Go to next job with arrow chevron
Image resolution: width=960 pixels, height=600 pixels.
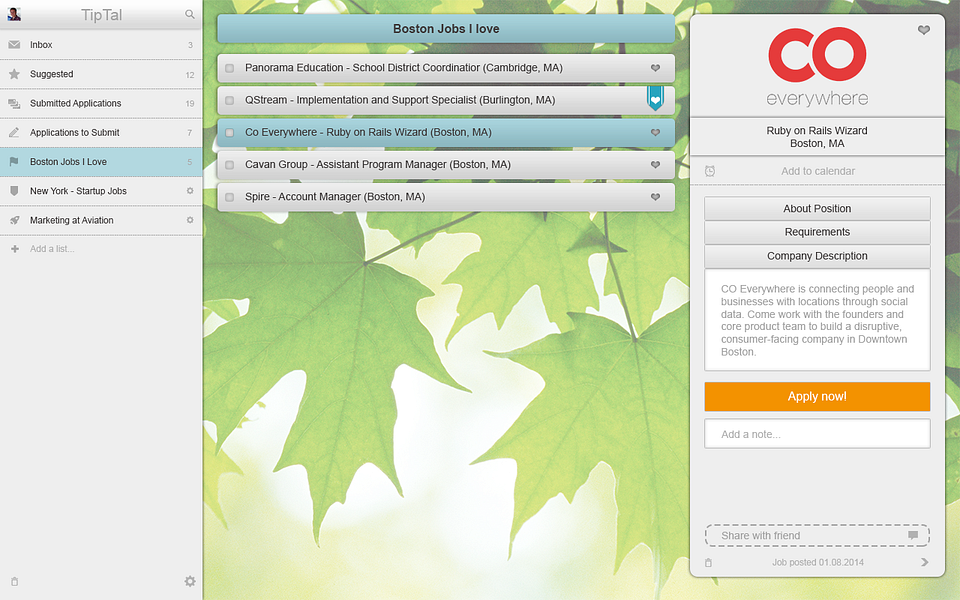pyautogui.click(x=924, y=562)
